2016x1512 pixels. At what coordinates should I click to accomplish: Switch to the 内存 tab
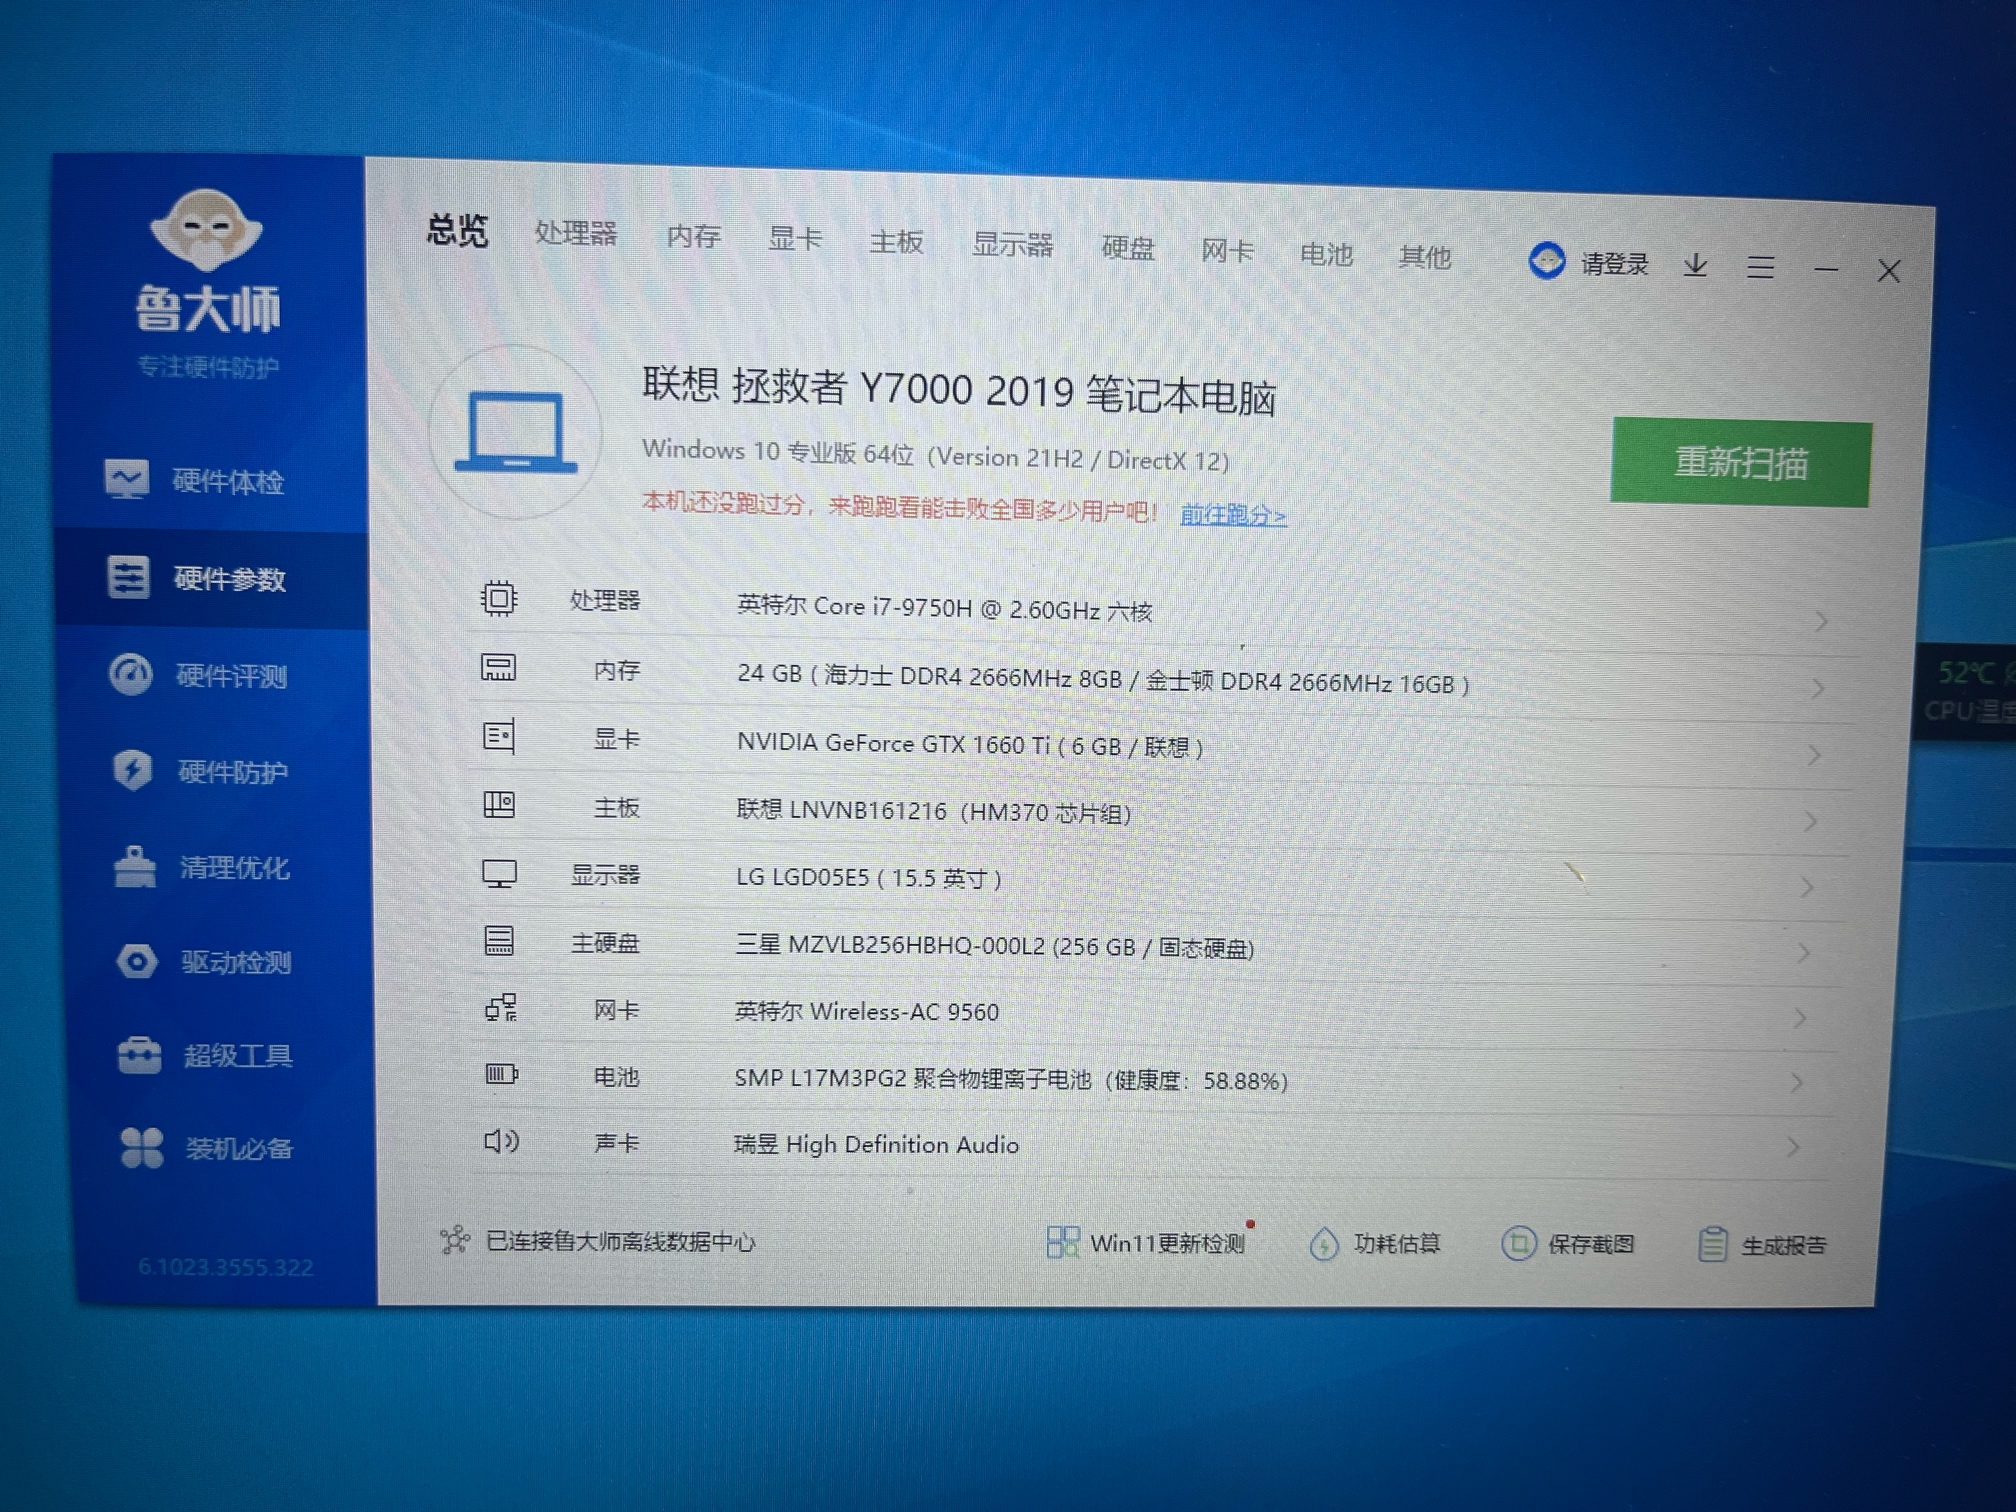point(694,236)
